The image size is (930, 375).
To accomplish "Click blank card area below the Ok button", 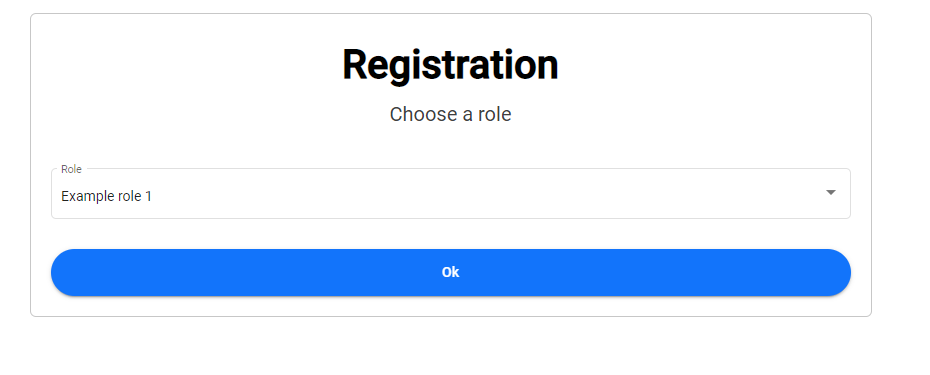I will [451, 306].
